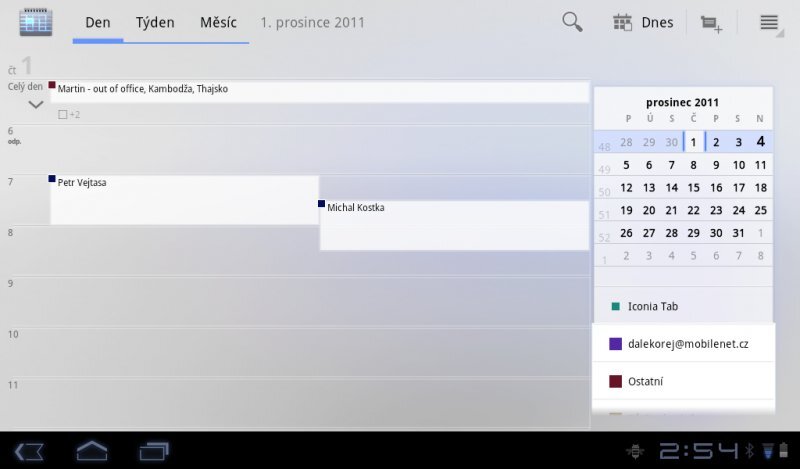800x469 pixels.
Task: Tap the Android home button
Action: (92, 451)
